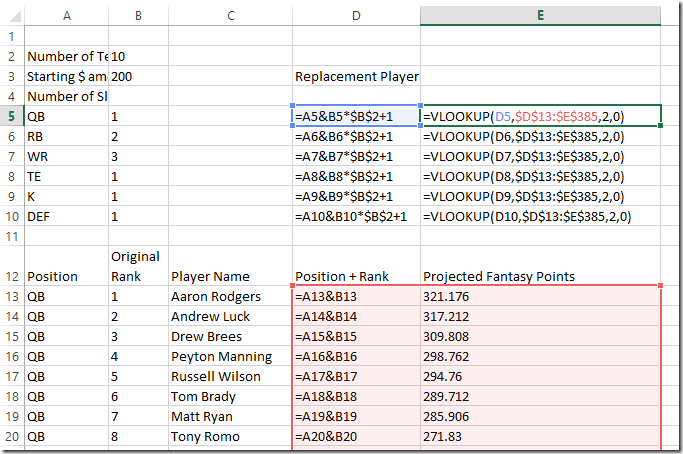Click cell A8 containing TE
The image size is (683, 454).
pos(67,176)
